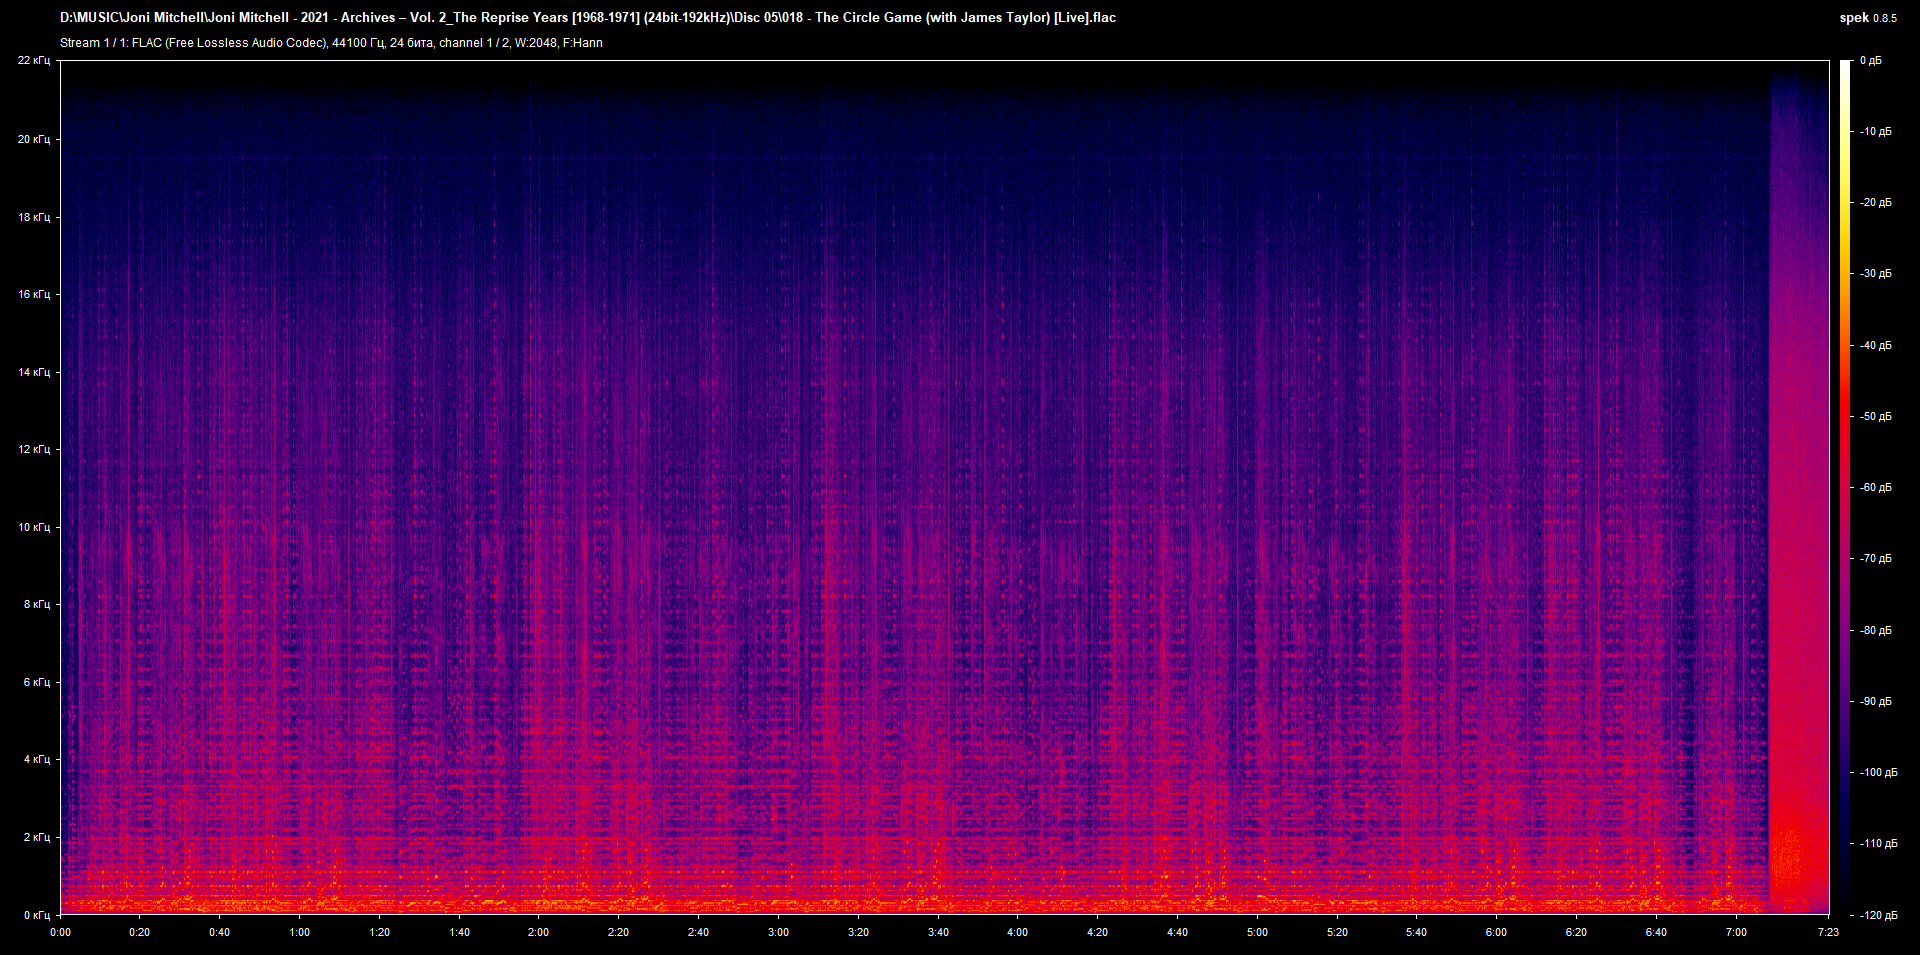
Task: Click the 4:00 time axis label
Action: pyautogui.click(x=1017, y=932)
